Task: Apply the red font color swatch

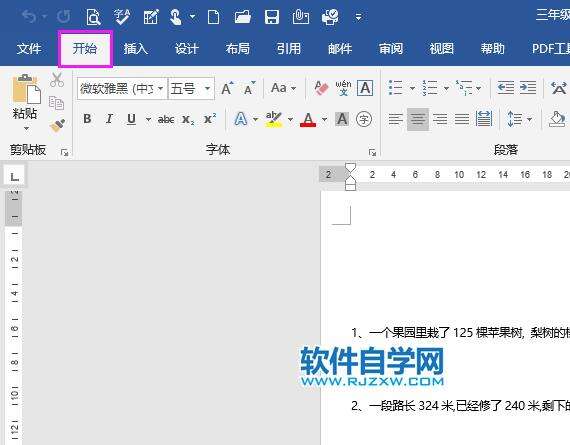Action: pos(308,119)
